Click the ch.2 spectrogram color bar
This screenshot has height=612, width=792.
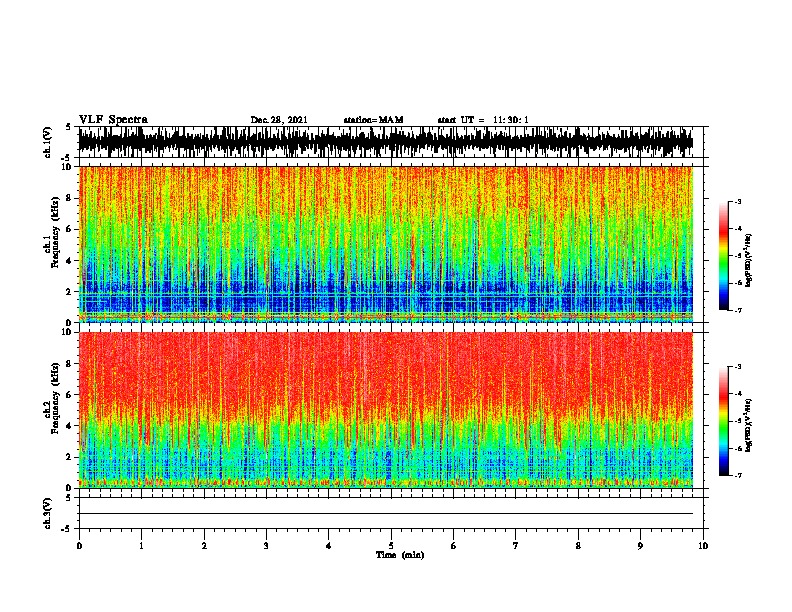(724, 421)
